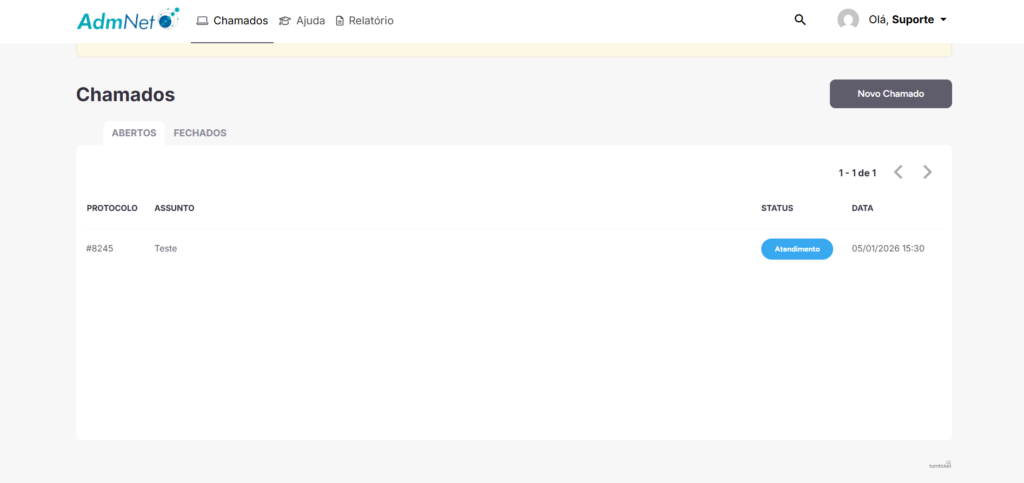Open the Relatório menu item
1024x483 pixels.
371,21
